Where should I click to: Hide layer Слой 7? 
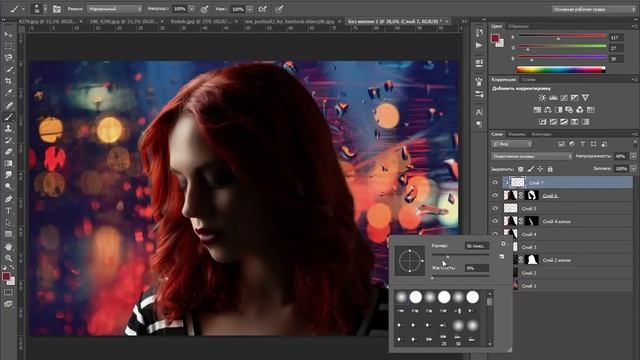click(x=495, y=182)
